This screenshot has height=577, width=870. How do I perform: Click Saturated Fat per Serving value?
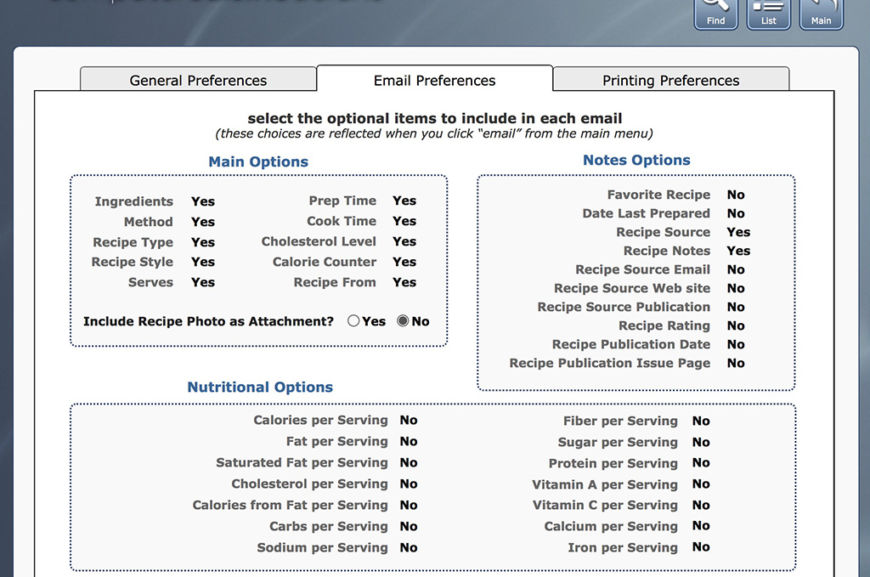[408, 463]
